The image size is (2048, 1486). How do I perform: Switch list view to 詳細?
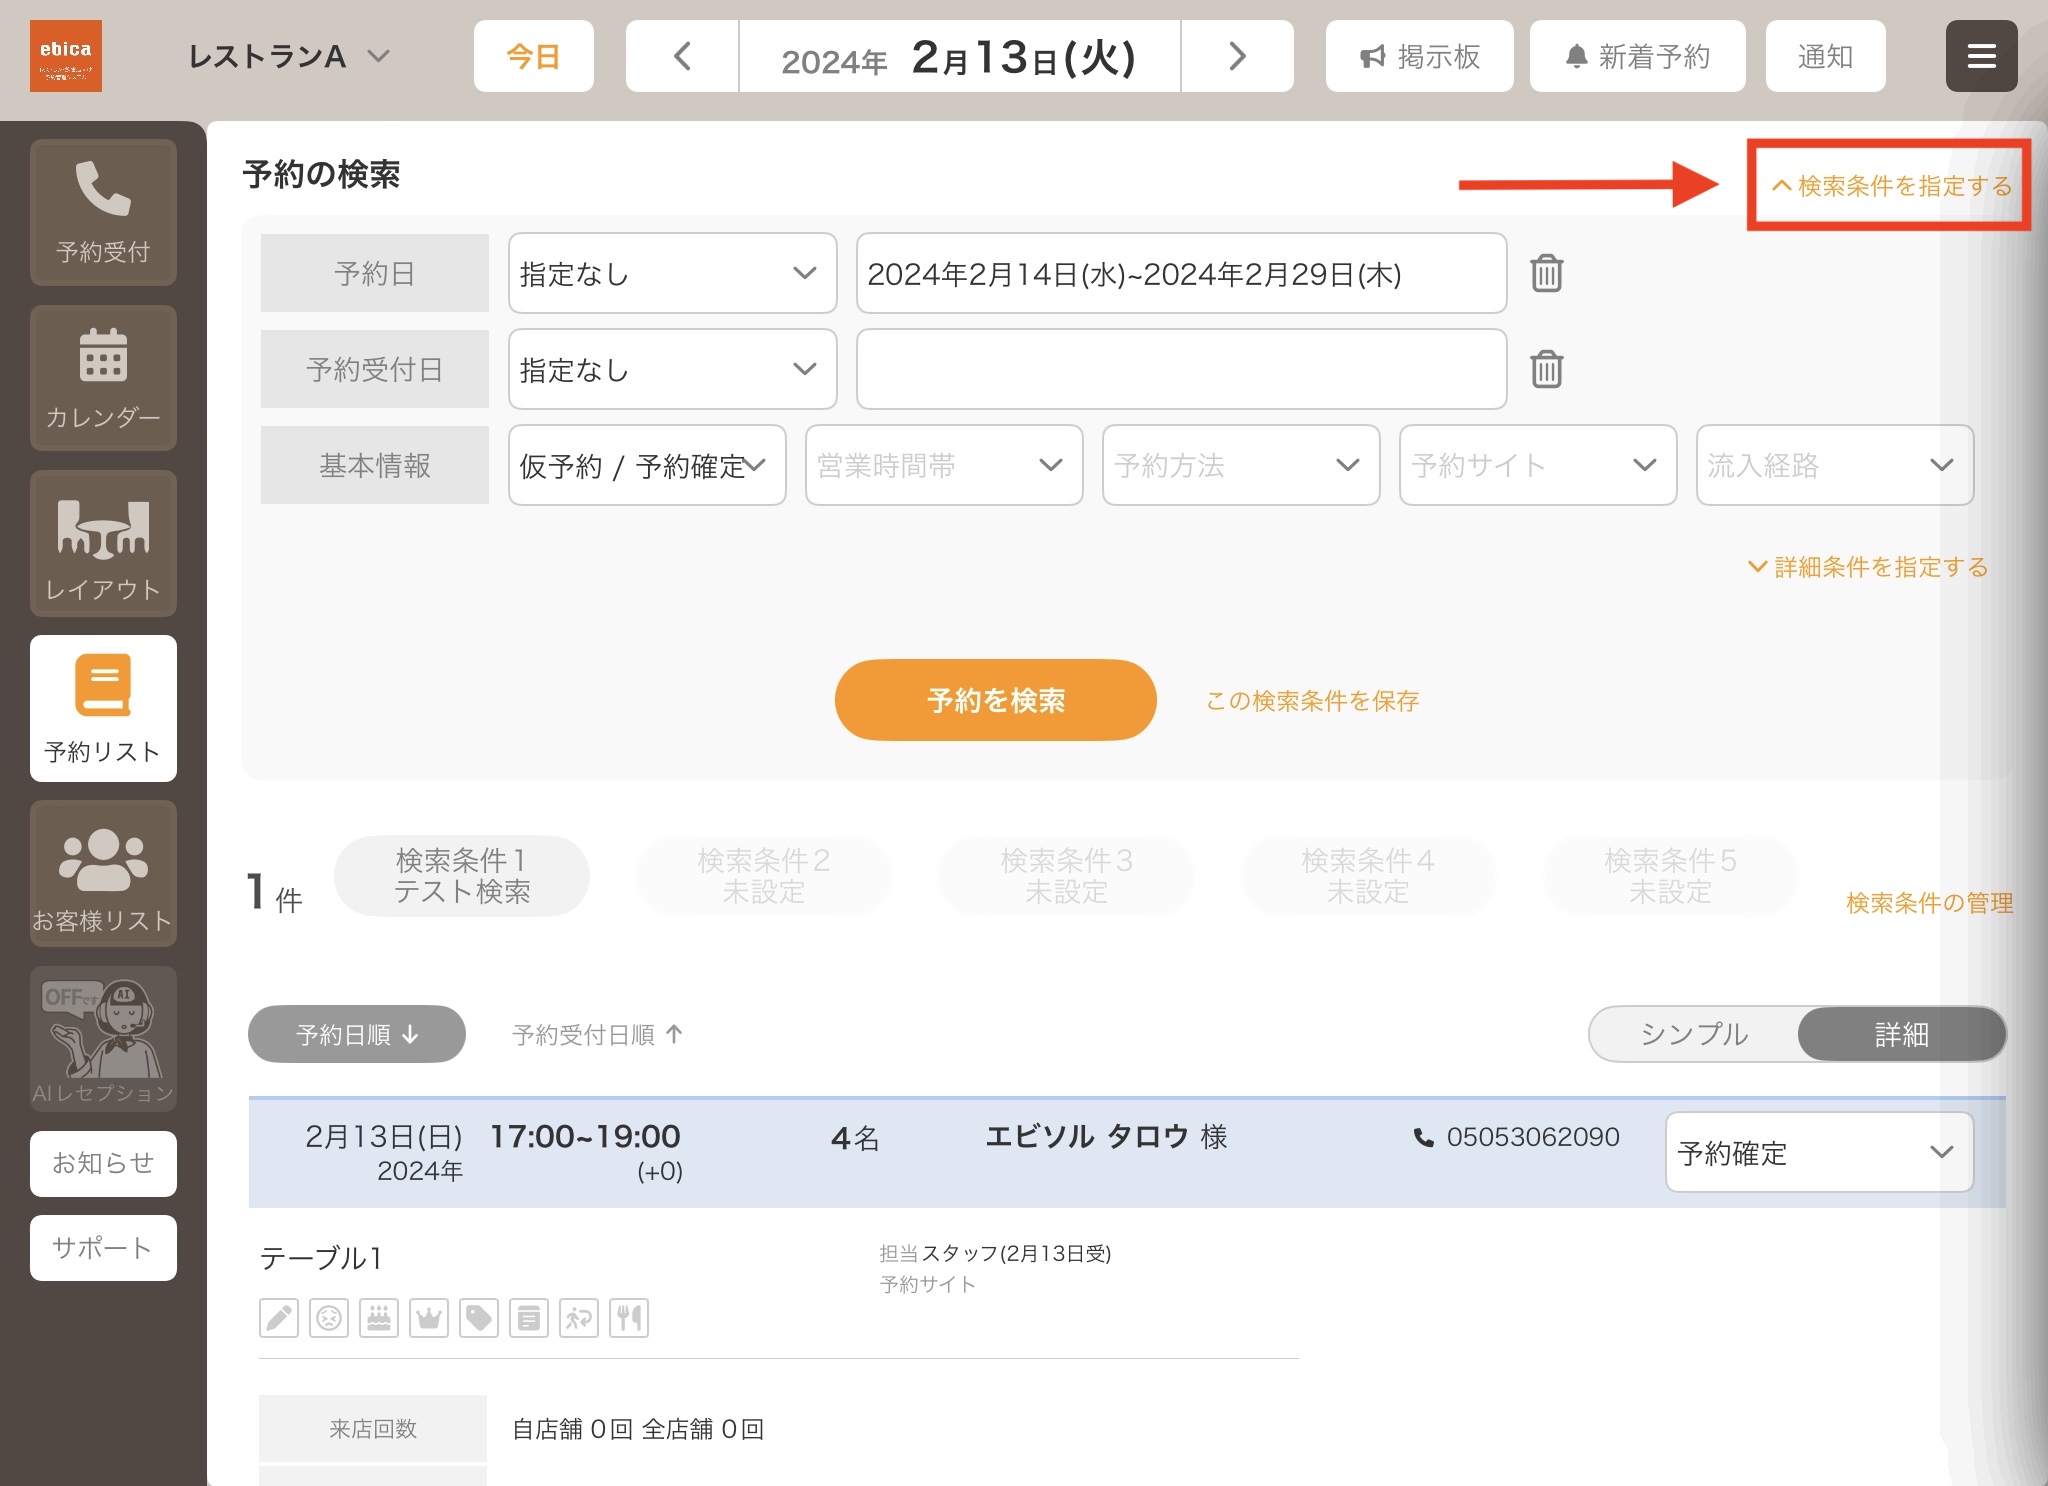(x=1901, y=1034)
